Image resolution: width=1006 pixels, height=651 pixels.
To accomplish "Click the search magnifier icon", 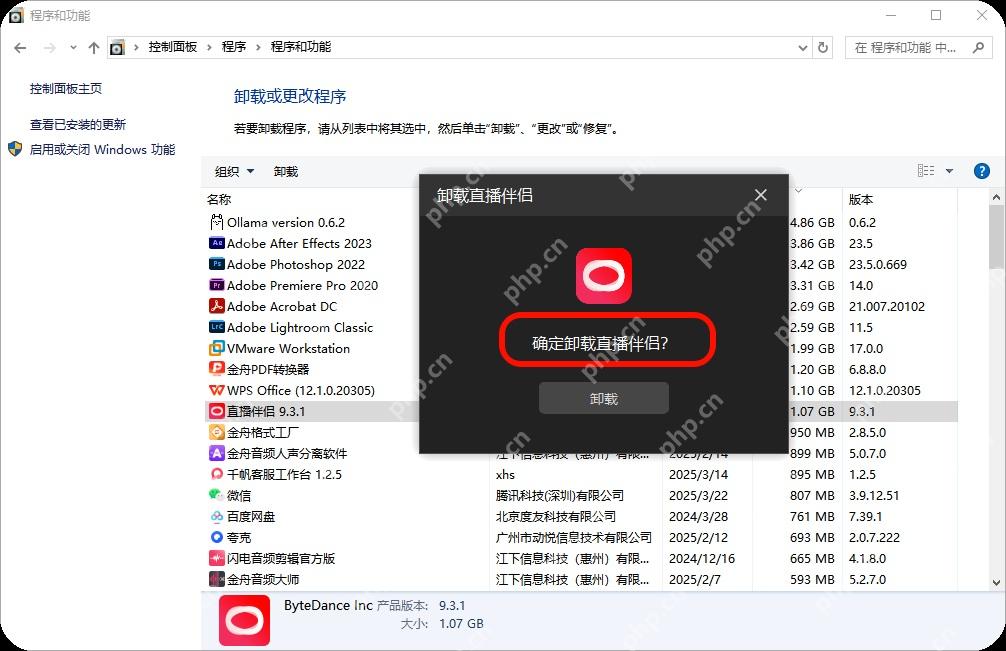I will point(978,47).
